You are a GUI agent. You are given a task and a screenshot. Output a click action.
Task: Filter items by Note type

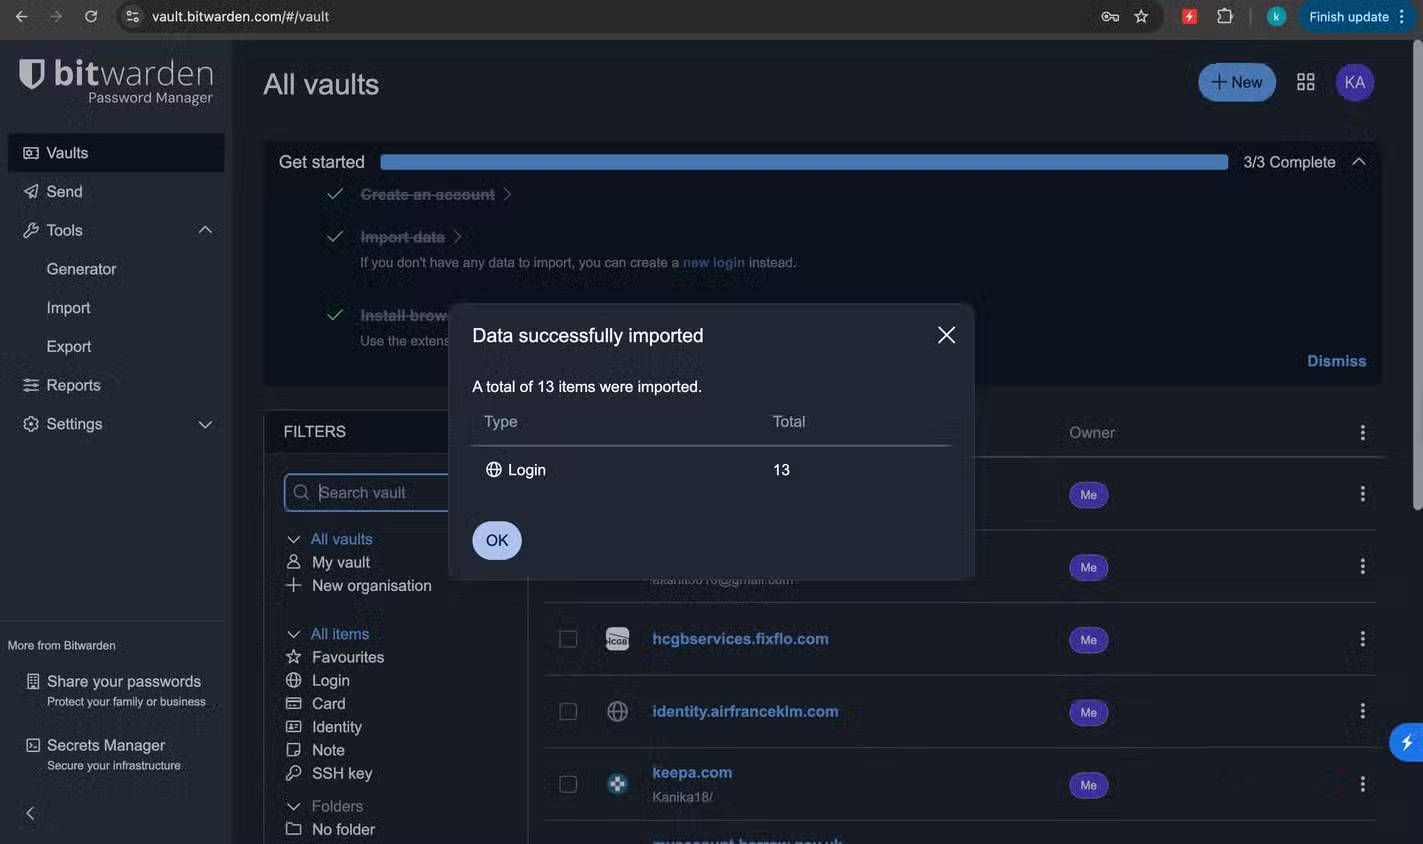(x=328, y=750)
